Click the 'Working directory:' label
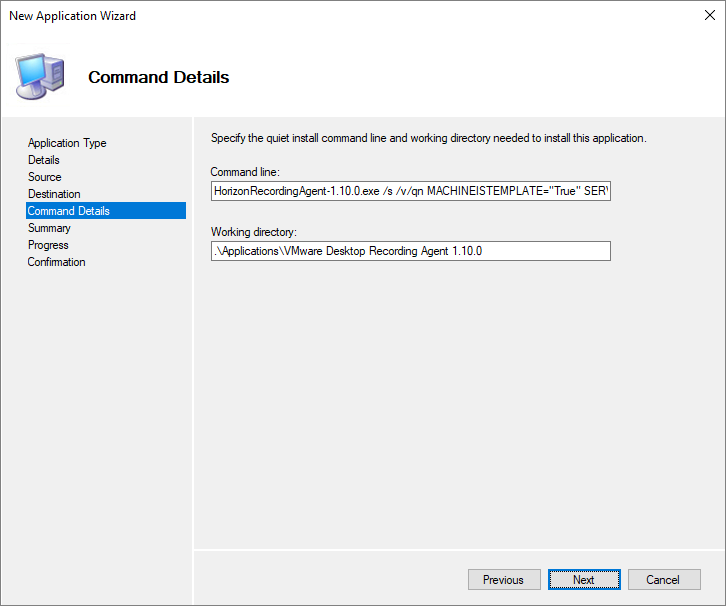Viewport: 726px width, 606px height. pyautogui.click(x=254, y=232)
